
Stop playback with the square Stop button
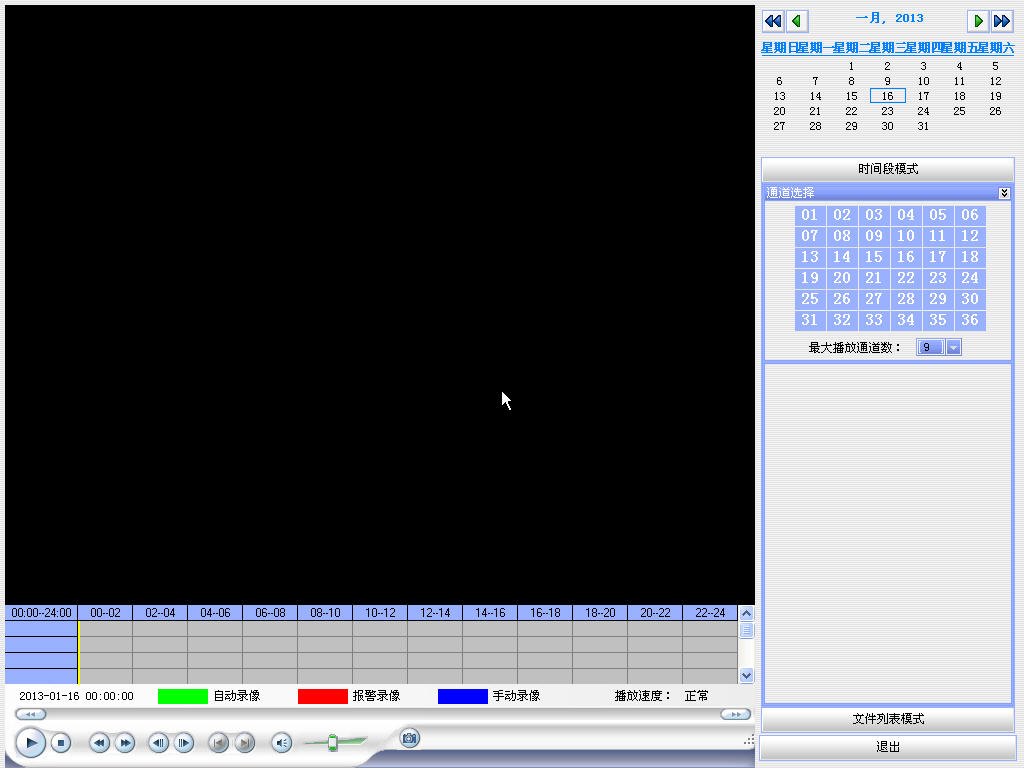tap(61, 743)
